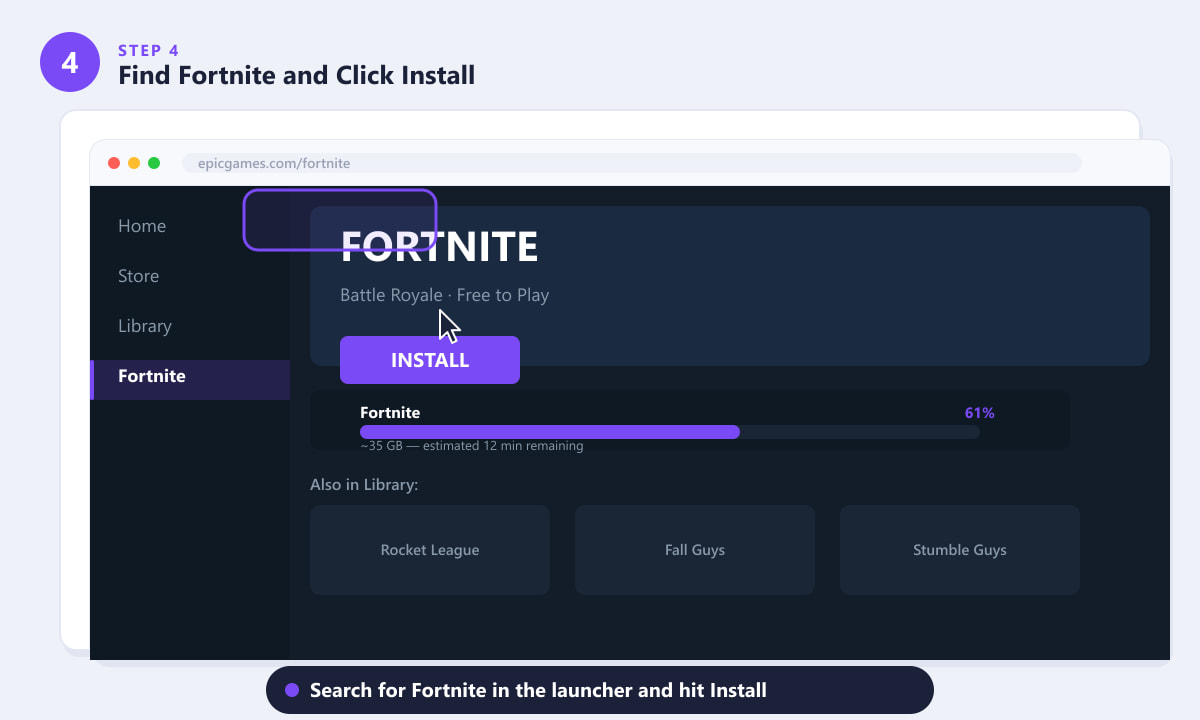Click the red close window dot

click(x=114, y=163)
